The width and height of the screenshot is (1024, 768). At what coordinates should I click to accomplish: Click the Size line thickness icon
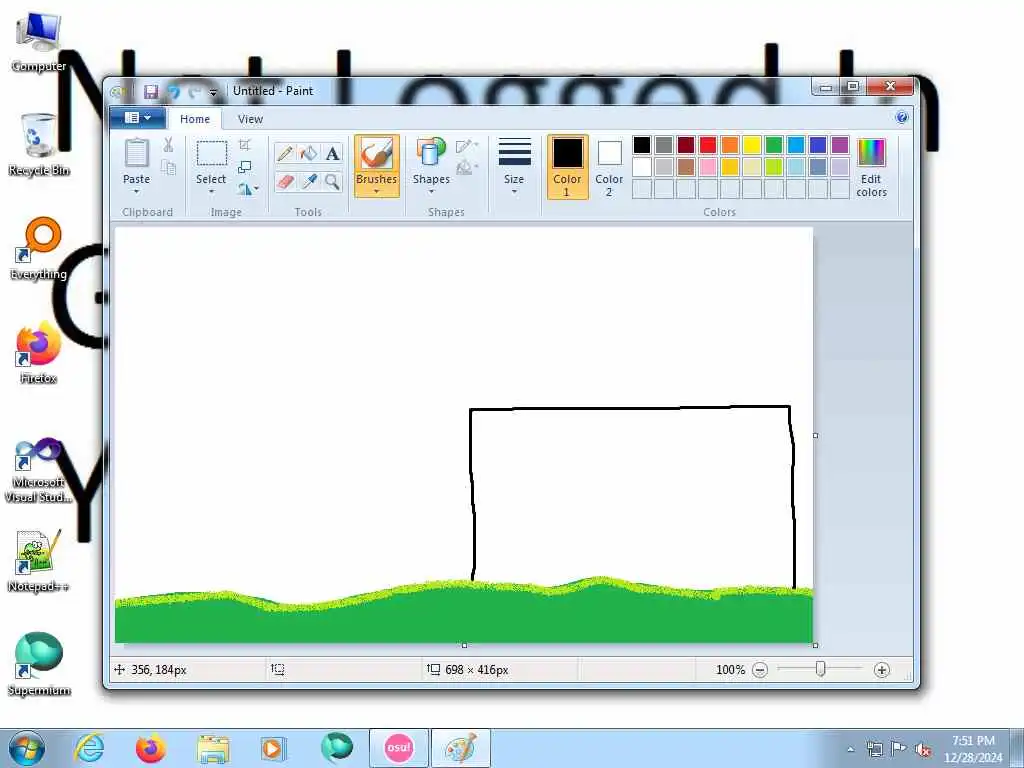coord(514,152)
